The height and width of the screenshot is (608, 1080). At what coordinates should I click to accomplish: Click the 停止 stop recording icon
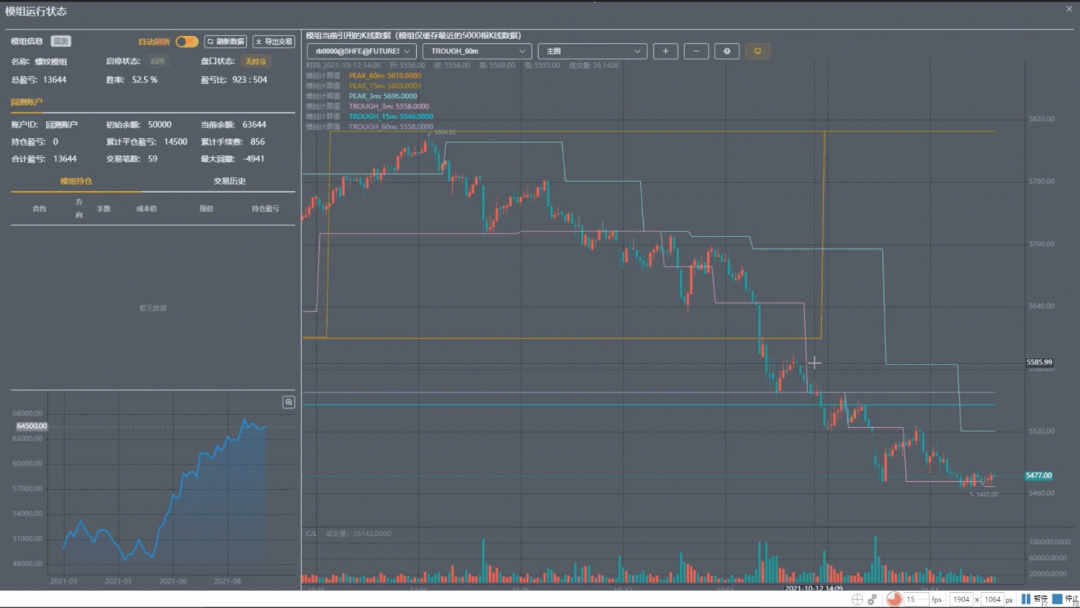click(1058, 599)
